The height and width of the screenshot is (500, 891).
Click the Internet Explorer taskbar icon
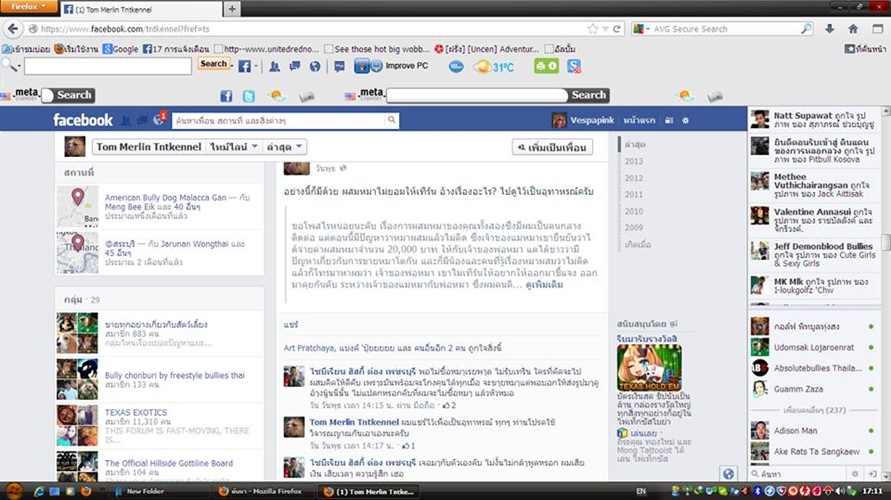click(x=39, y=491)
